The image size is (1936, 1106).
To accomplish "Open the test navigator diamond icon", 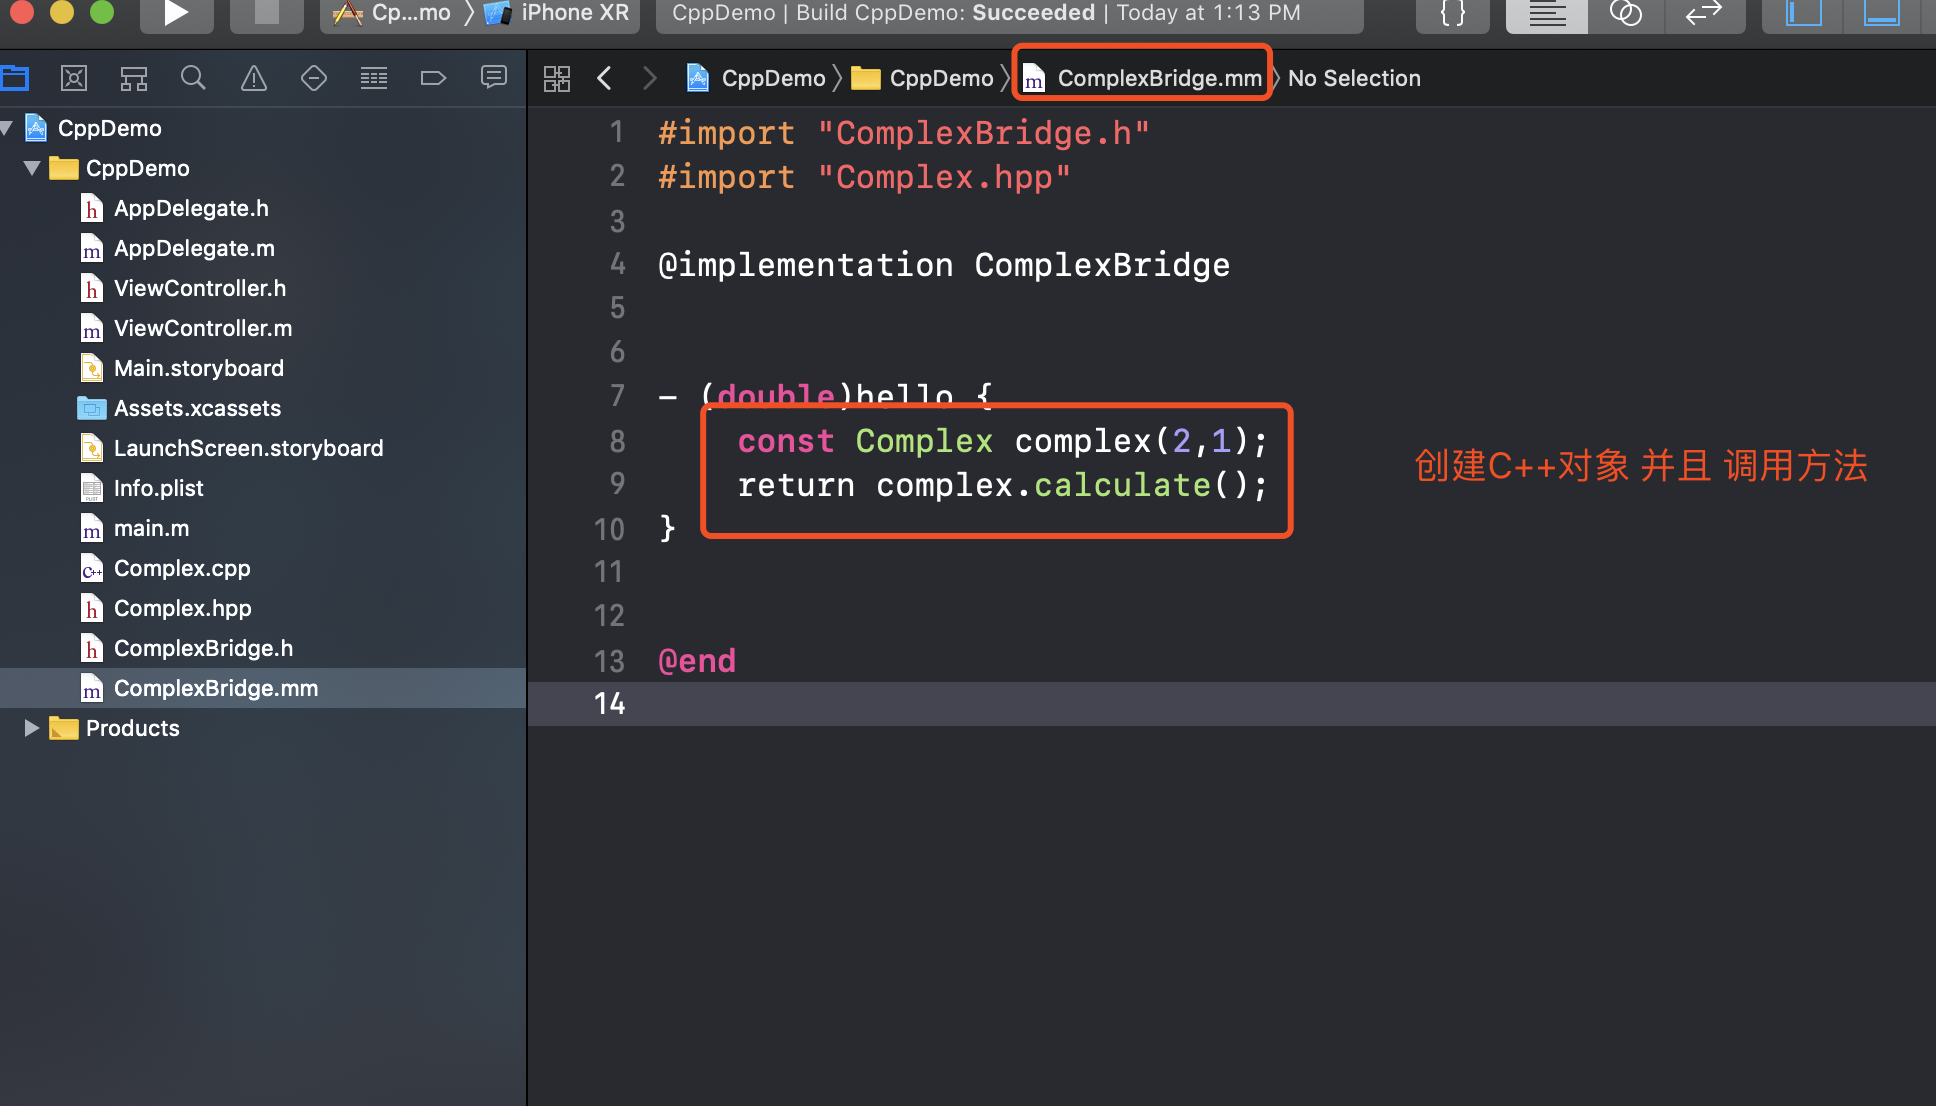I will coord(314,78).
